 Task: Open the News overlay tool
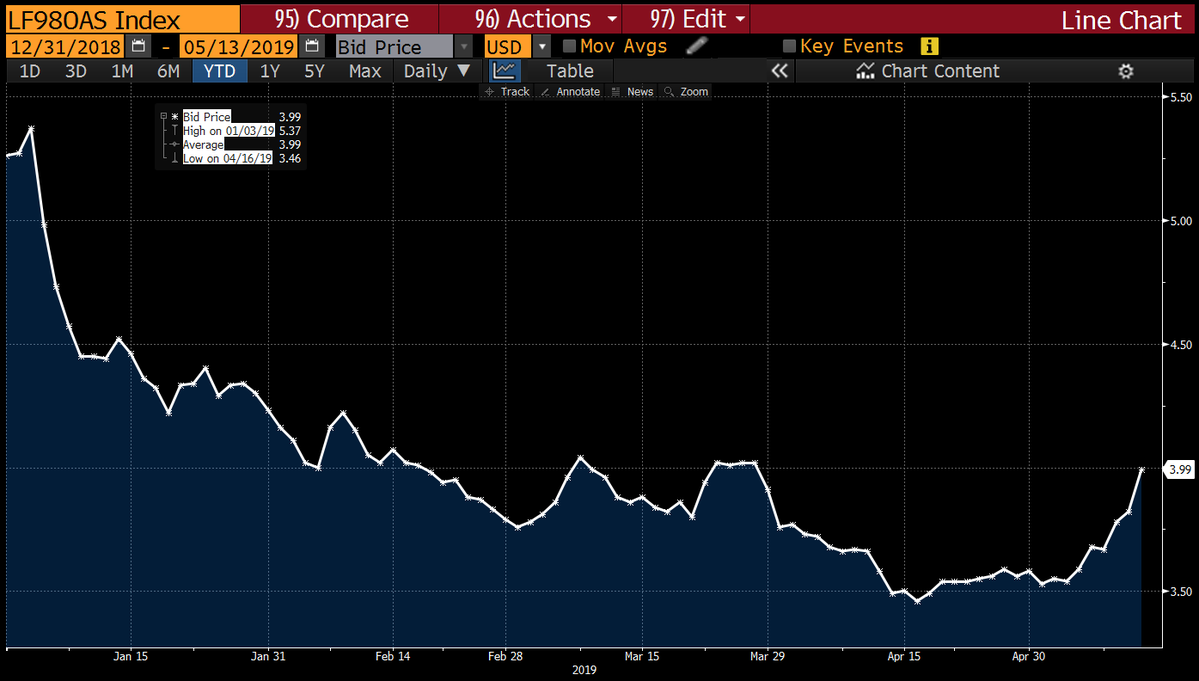click(632, 92)
